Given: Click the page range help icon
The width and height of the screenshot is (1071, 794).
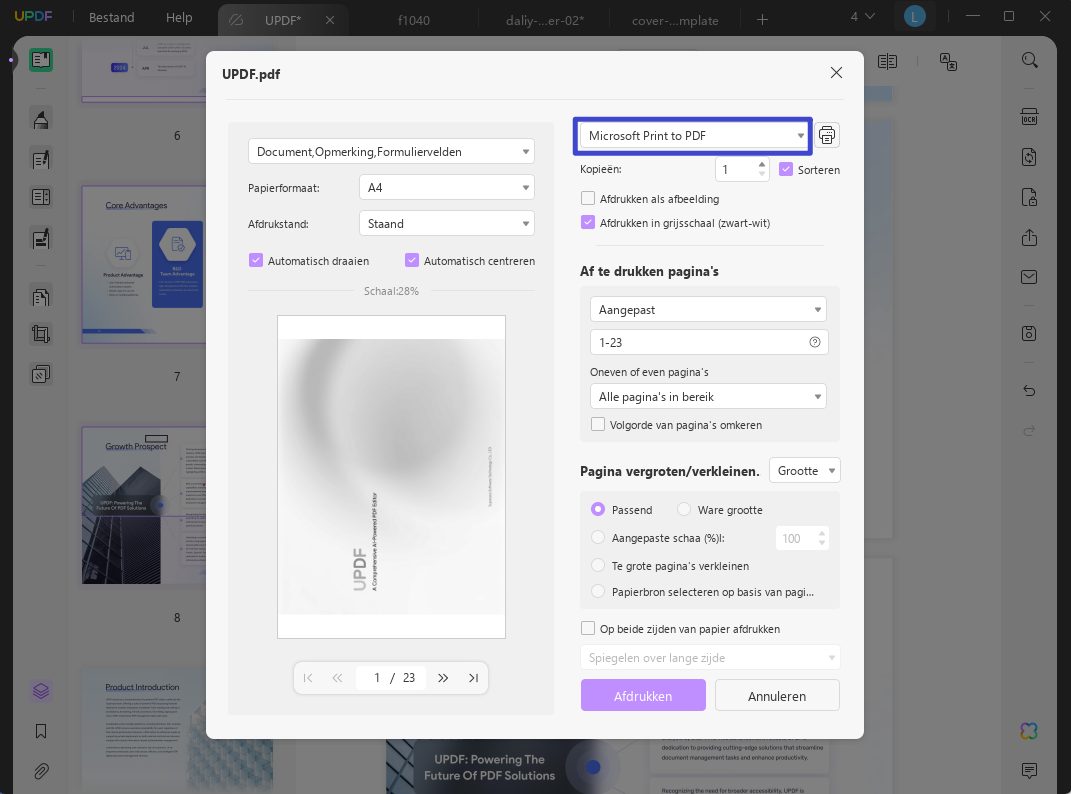Looking at the screenshot, I should pyautogui.click(x=814, y=342).
